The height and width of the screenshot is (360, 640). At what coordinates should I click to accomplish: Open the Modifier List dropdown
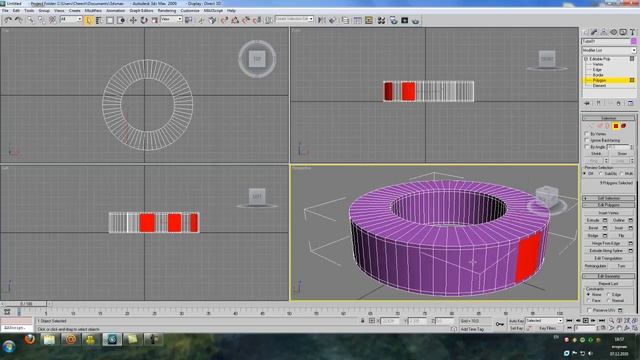tap(609, 50)
